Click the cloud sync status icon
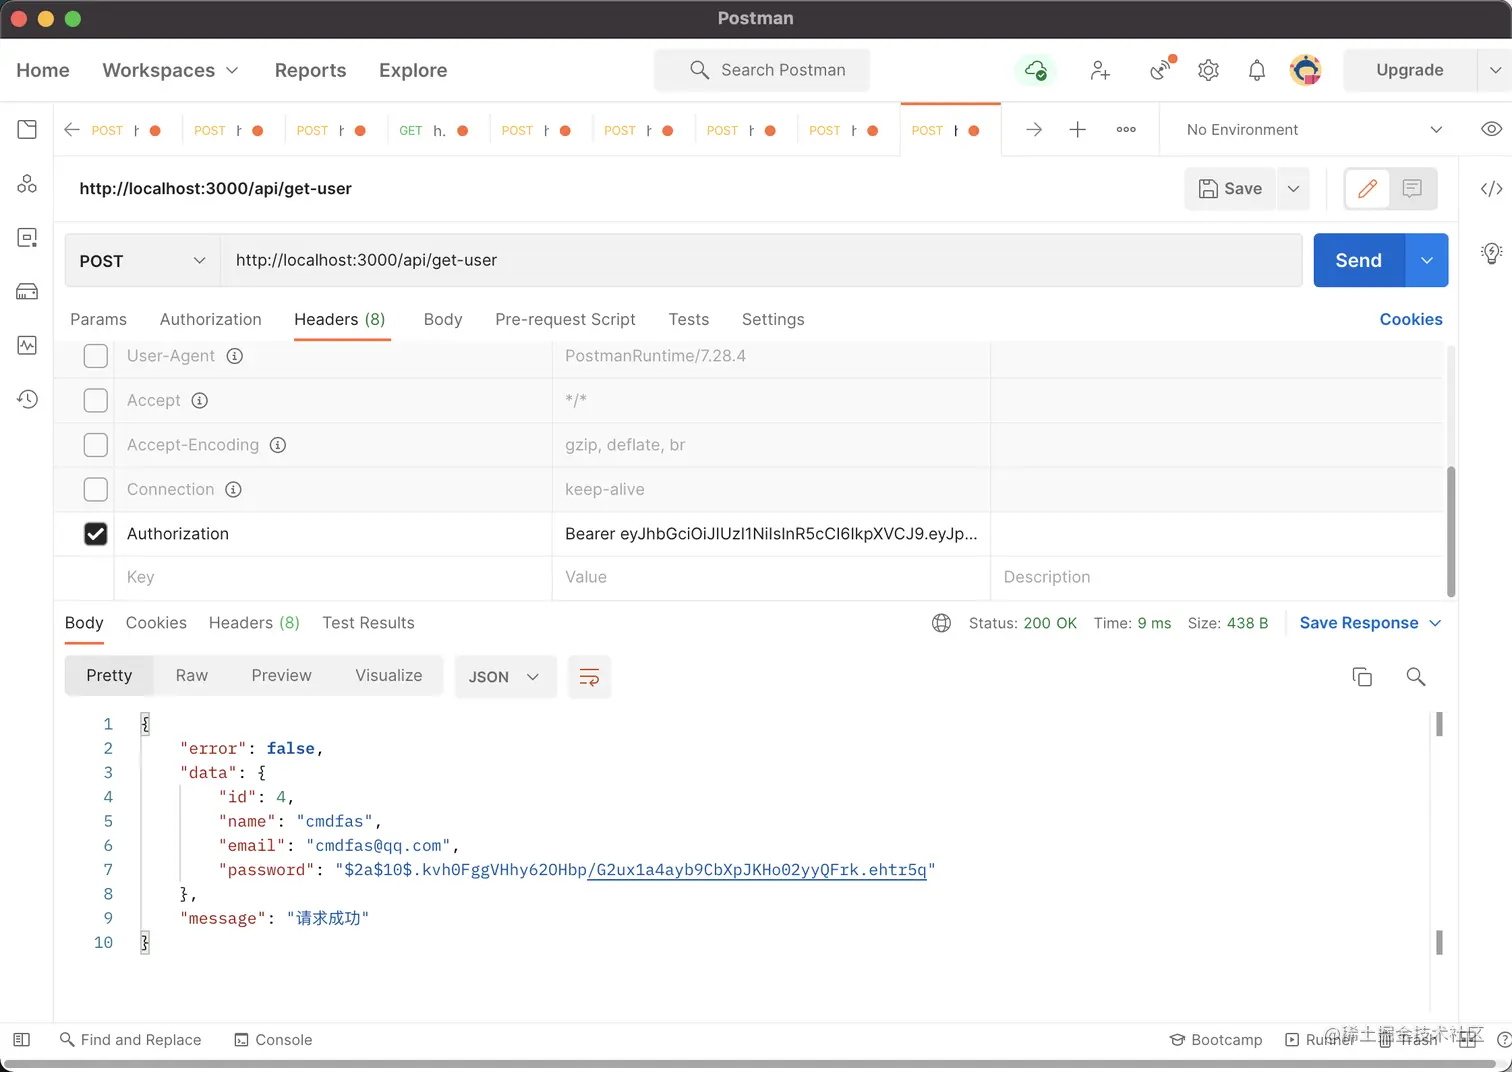The width and height of the screenshot is (1512, 1072). coord(1035,70)
